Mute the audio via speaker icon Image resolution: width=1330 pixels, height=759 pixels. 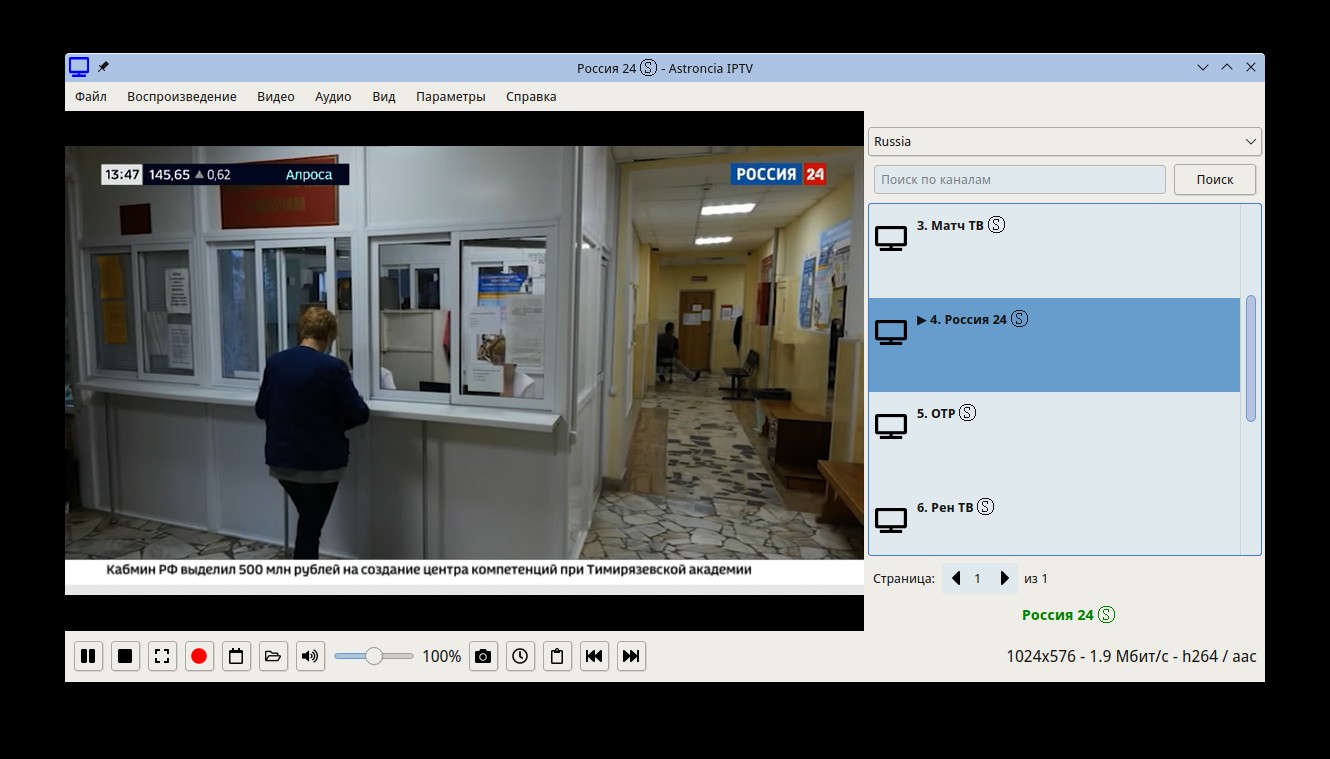tap(310, 656)
